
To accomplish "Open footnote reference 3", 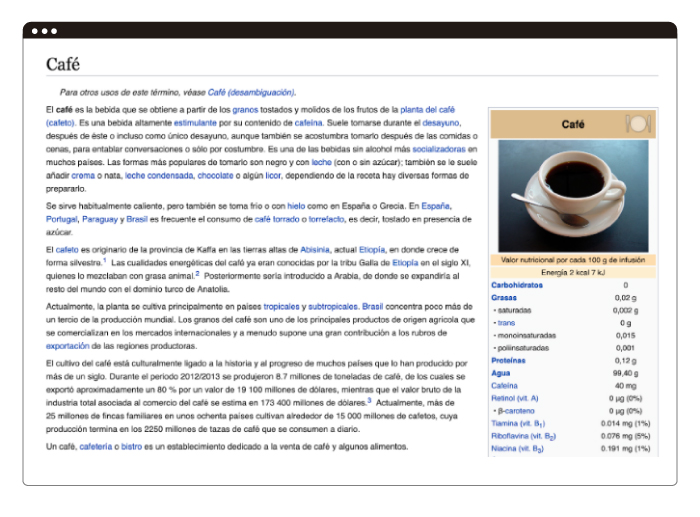I will click(x=369, y=400).
